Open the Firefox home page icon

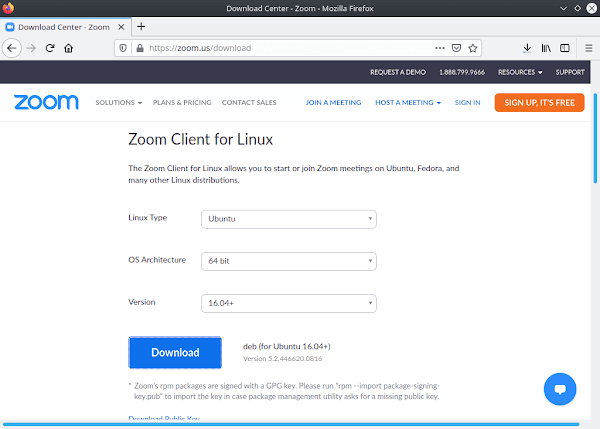[68, 48]
